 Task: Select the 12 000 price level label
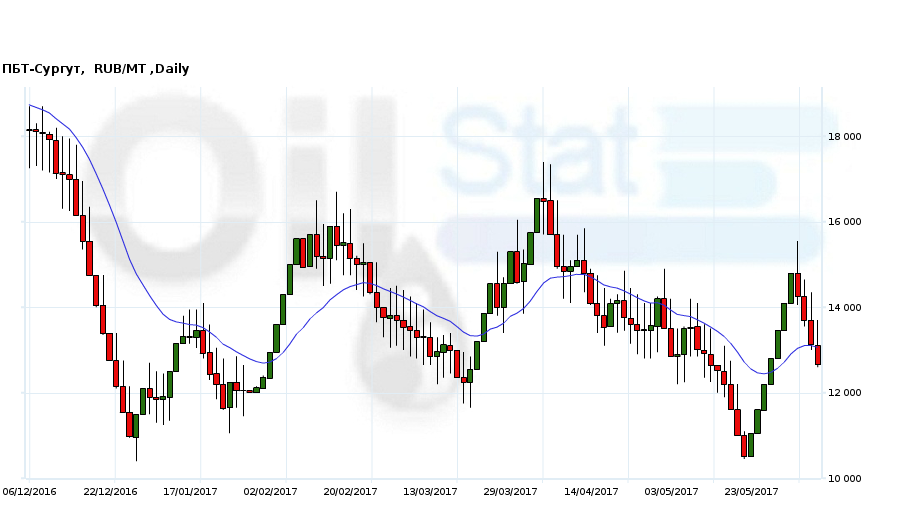pos(844,393)
